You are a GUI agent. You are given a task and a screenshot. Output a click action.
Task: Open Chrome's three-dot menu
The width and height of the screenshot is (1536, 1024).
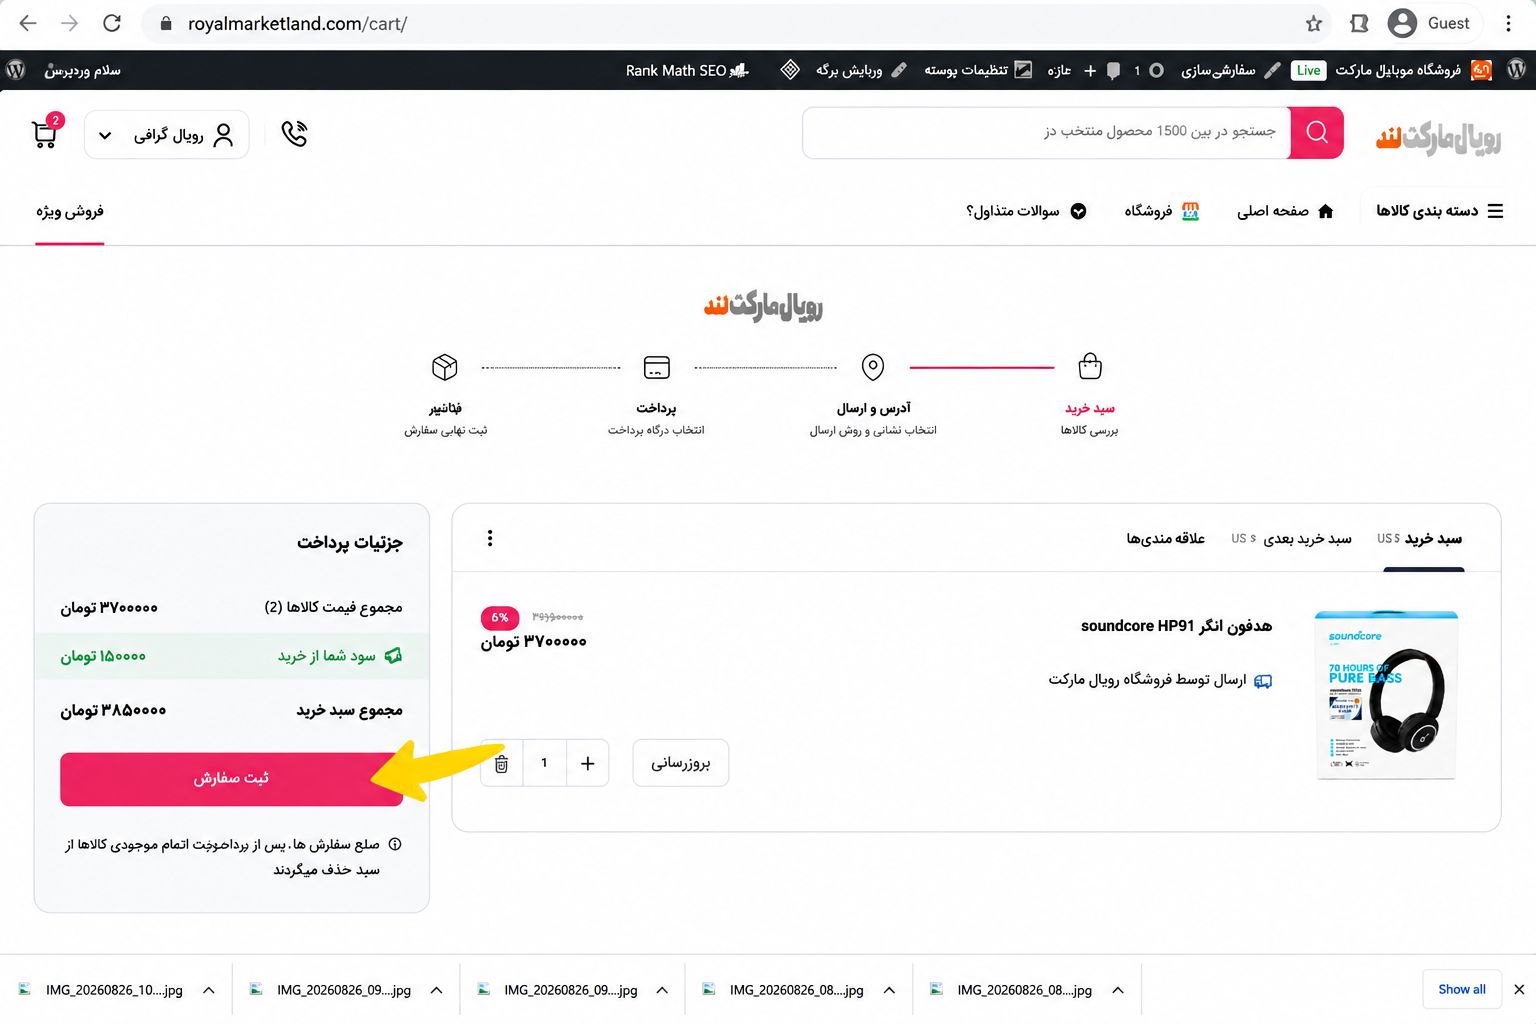tap(1509, 23)
